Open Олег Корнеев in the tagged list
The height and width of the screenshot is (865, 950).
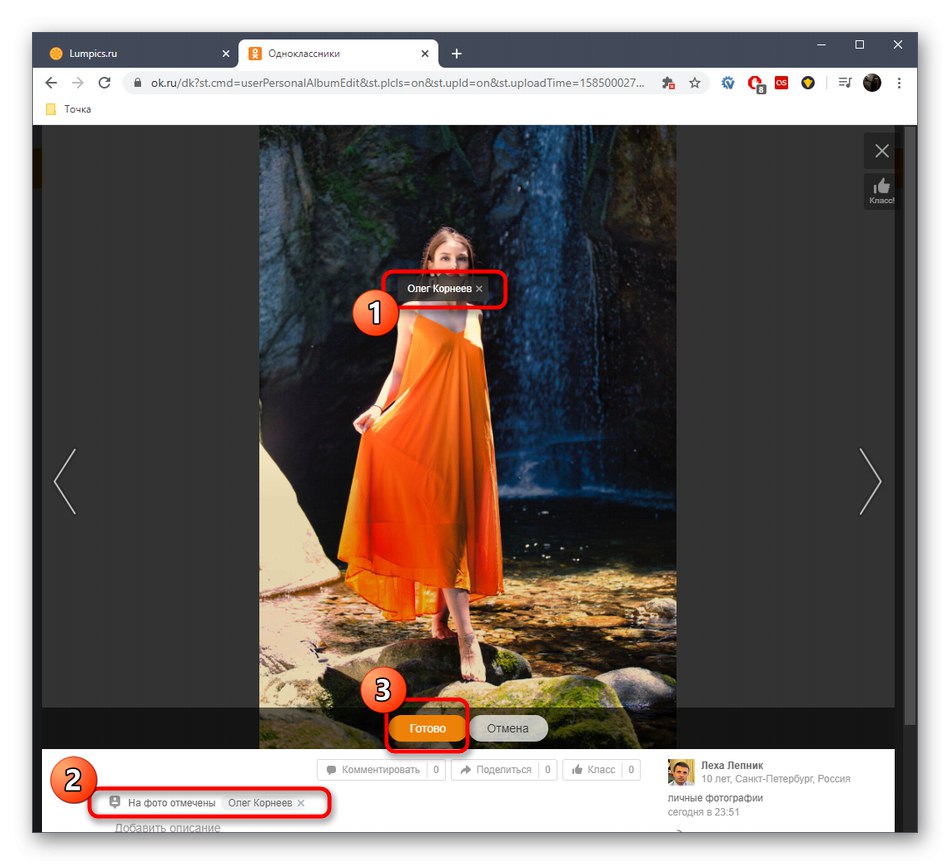(x=260, y=803)
